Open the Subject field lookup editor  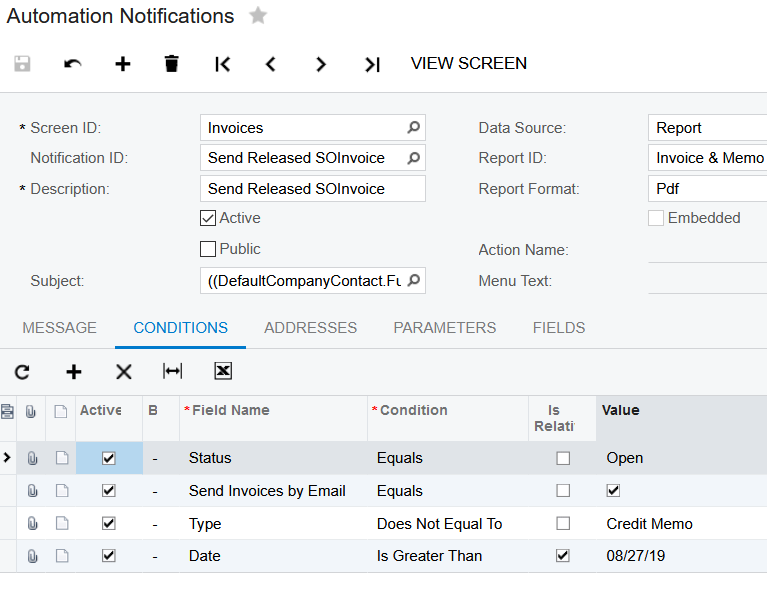tap(414, 281)
